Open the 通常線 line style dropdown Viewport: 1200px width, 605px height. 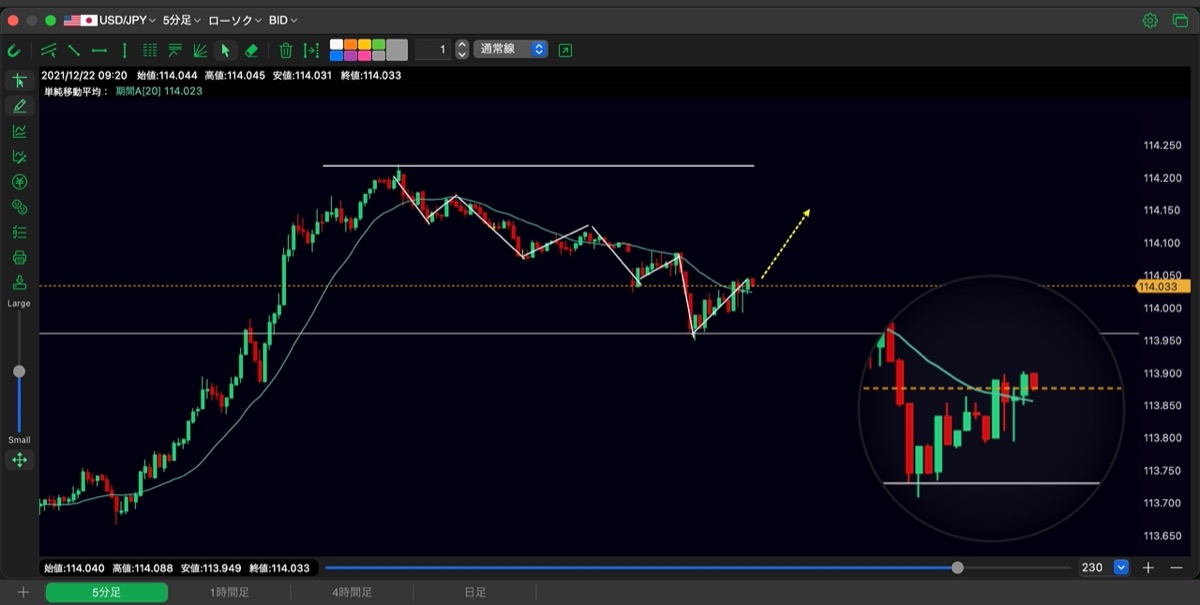[511, 49]
